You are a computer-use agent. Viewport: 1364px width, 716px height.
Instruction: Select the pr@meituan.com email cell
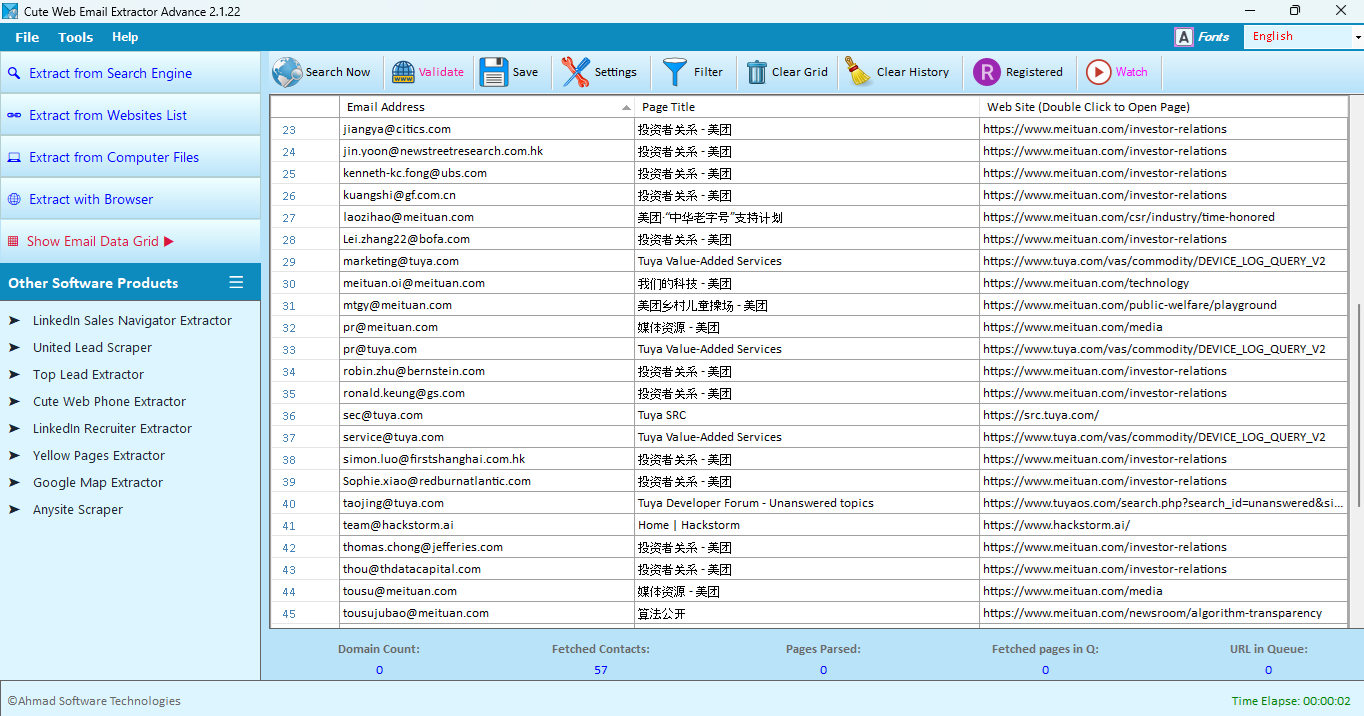click(x=487, y=327)
